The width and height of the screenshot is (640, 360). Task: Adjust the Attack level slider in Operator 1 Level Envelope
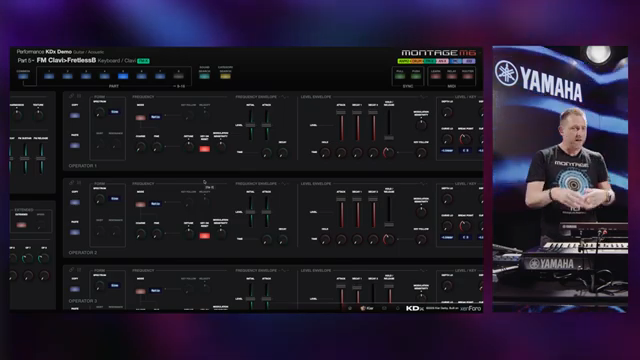pos(341,125)
